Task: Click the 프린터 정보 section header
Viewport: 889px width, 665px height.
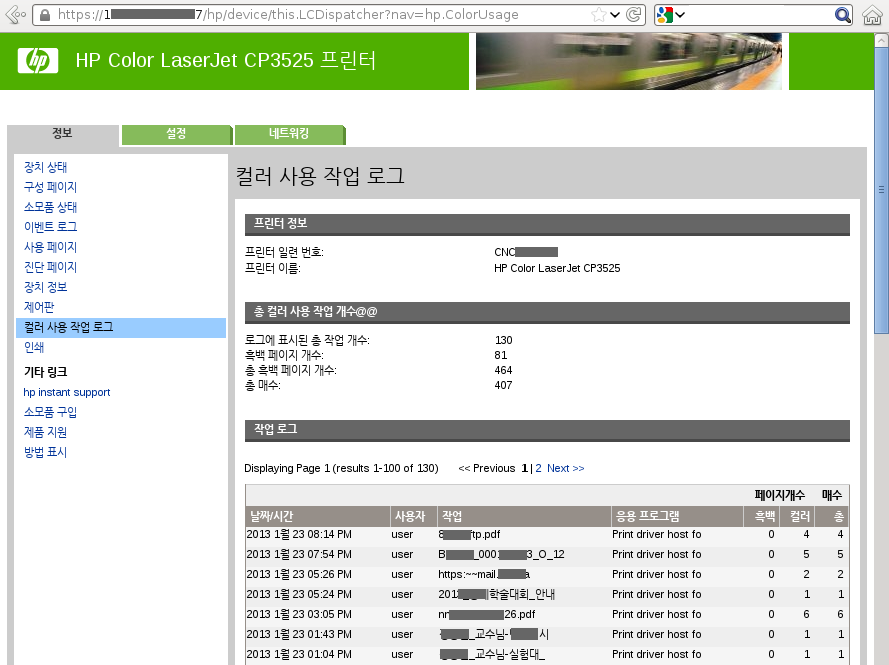Action: coord(547,225)
